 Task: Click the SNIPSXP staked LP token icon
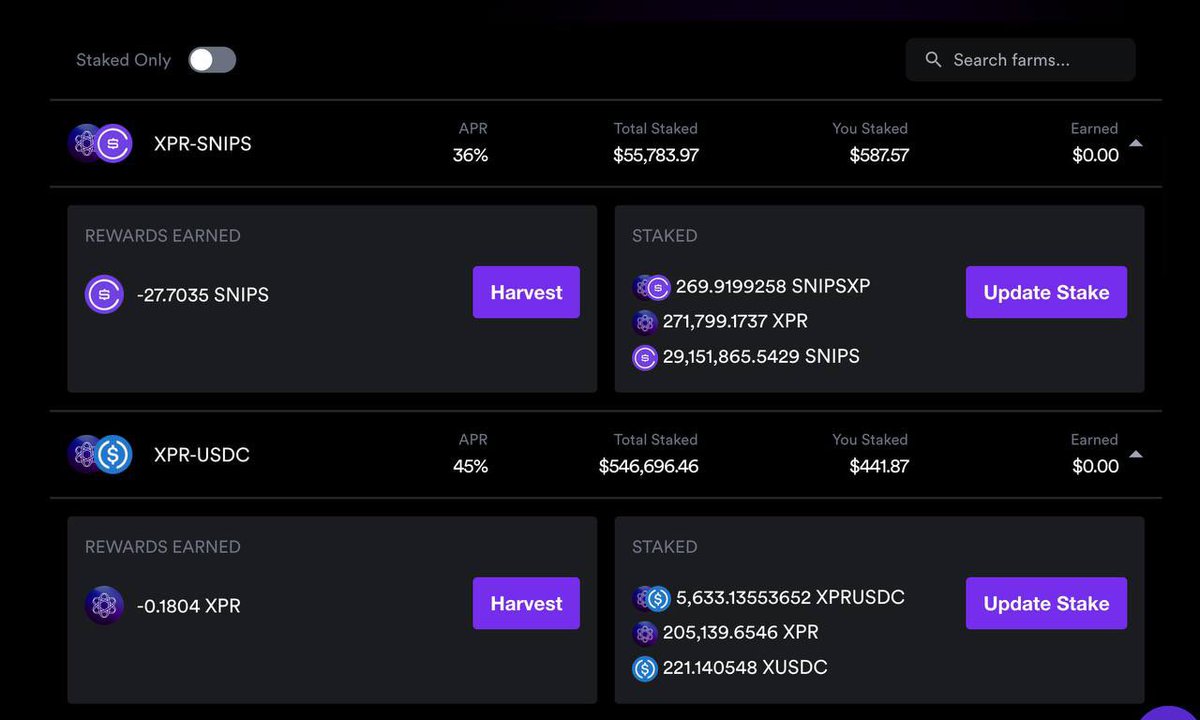coord(651,287)
